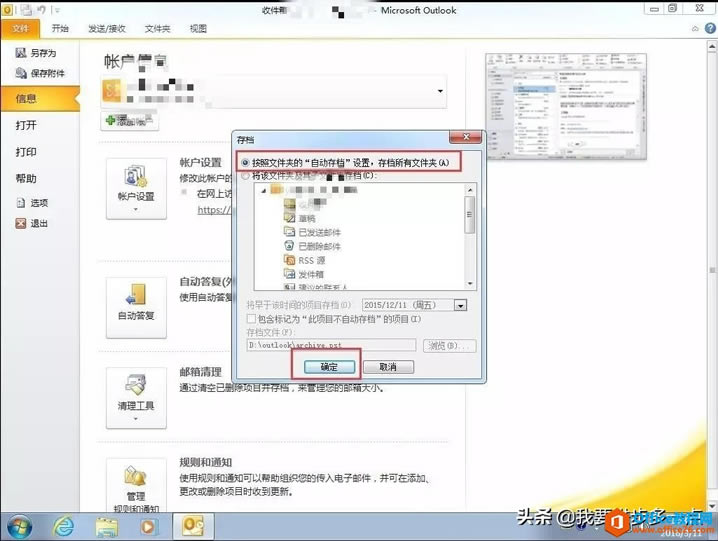The width and height of the screenshot is (718, 541).
Task: Click the inbox preview thumbnail
Action: tap(566, 106)
